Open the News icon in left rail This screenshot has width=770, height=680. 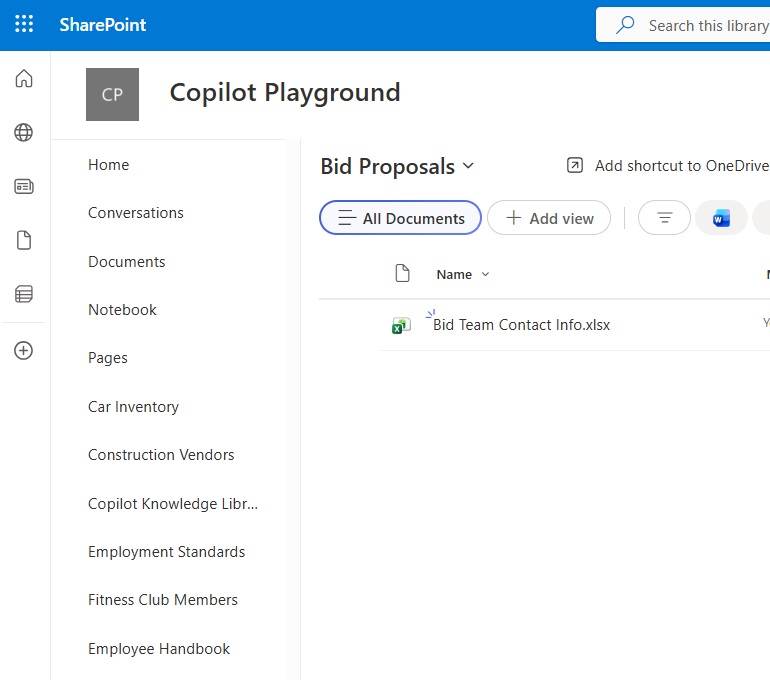click(x=24, y=186)
